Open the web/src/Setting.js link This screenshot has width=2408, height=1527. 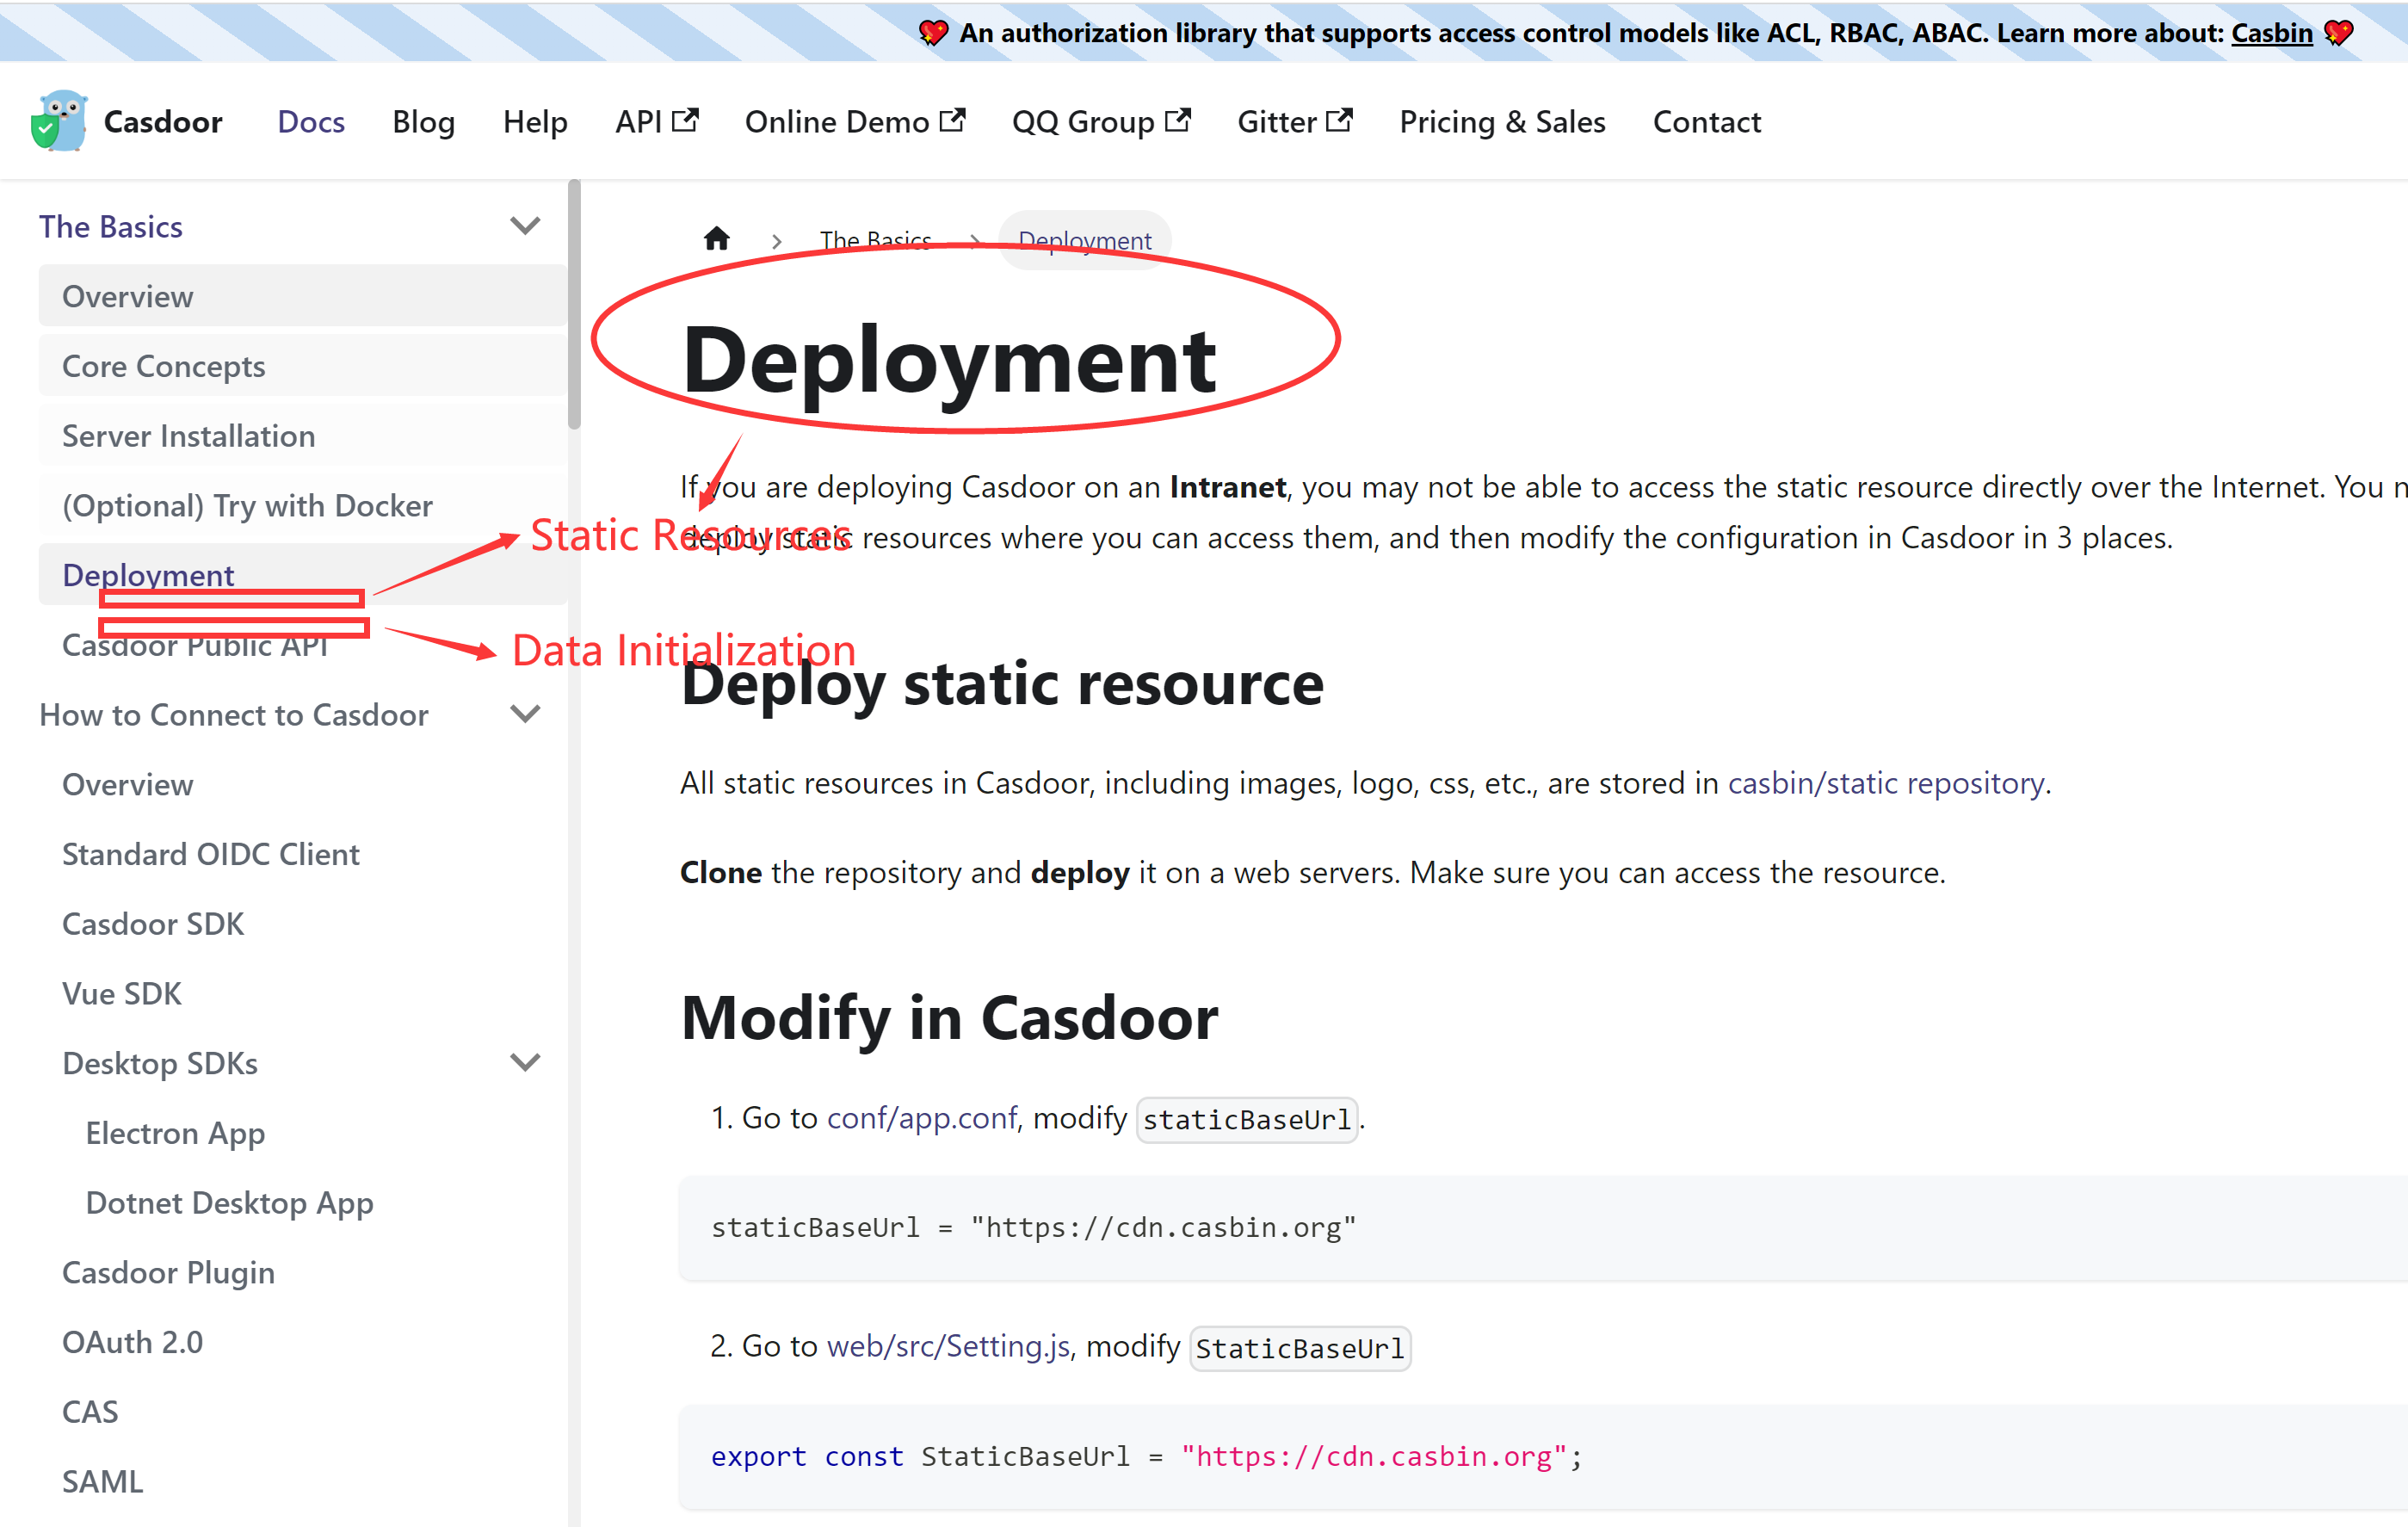click(948, 1346)
